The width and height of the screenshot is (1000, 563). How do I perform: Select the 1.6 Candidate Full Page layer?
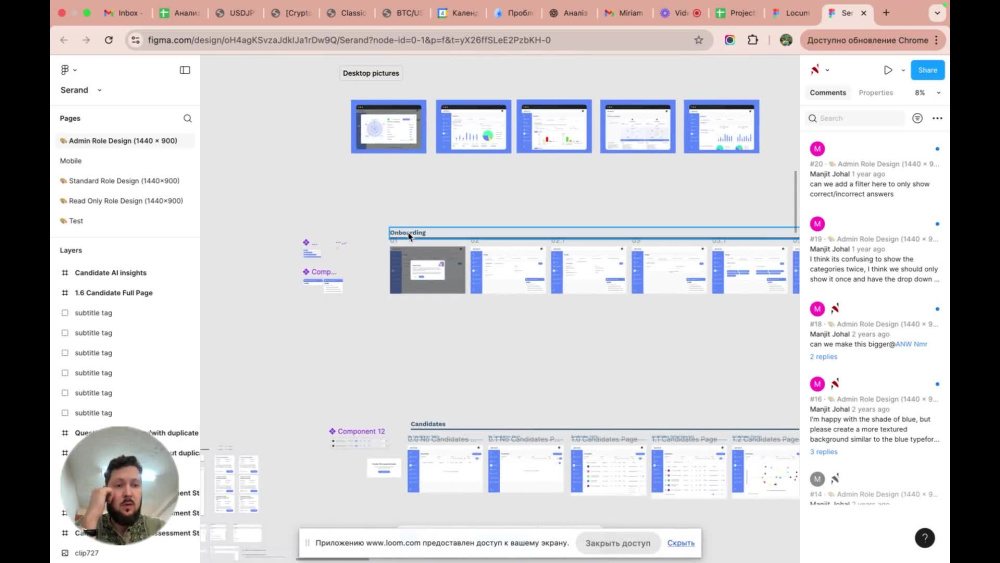114,293
